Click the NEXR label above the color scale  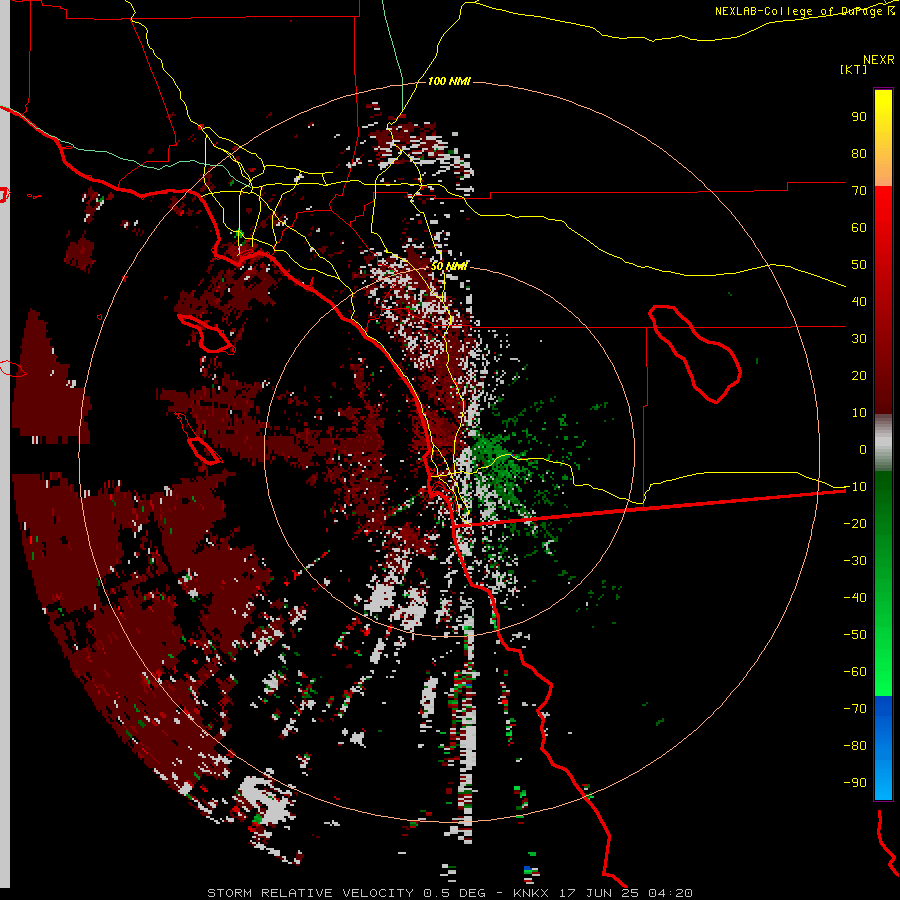(x=879, y=60)
